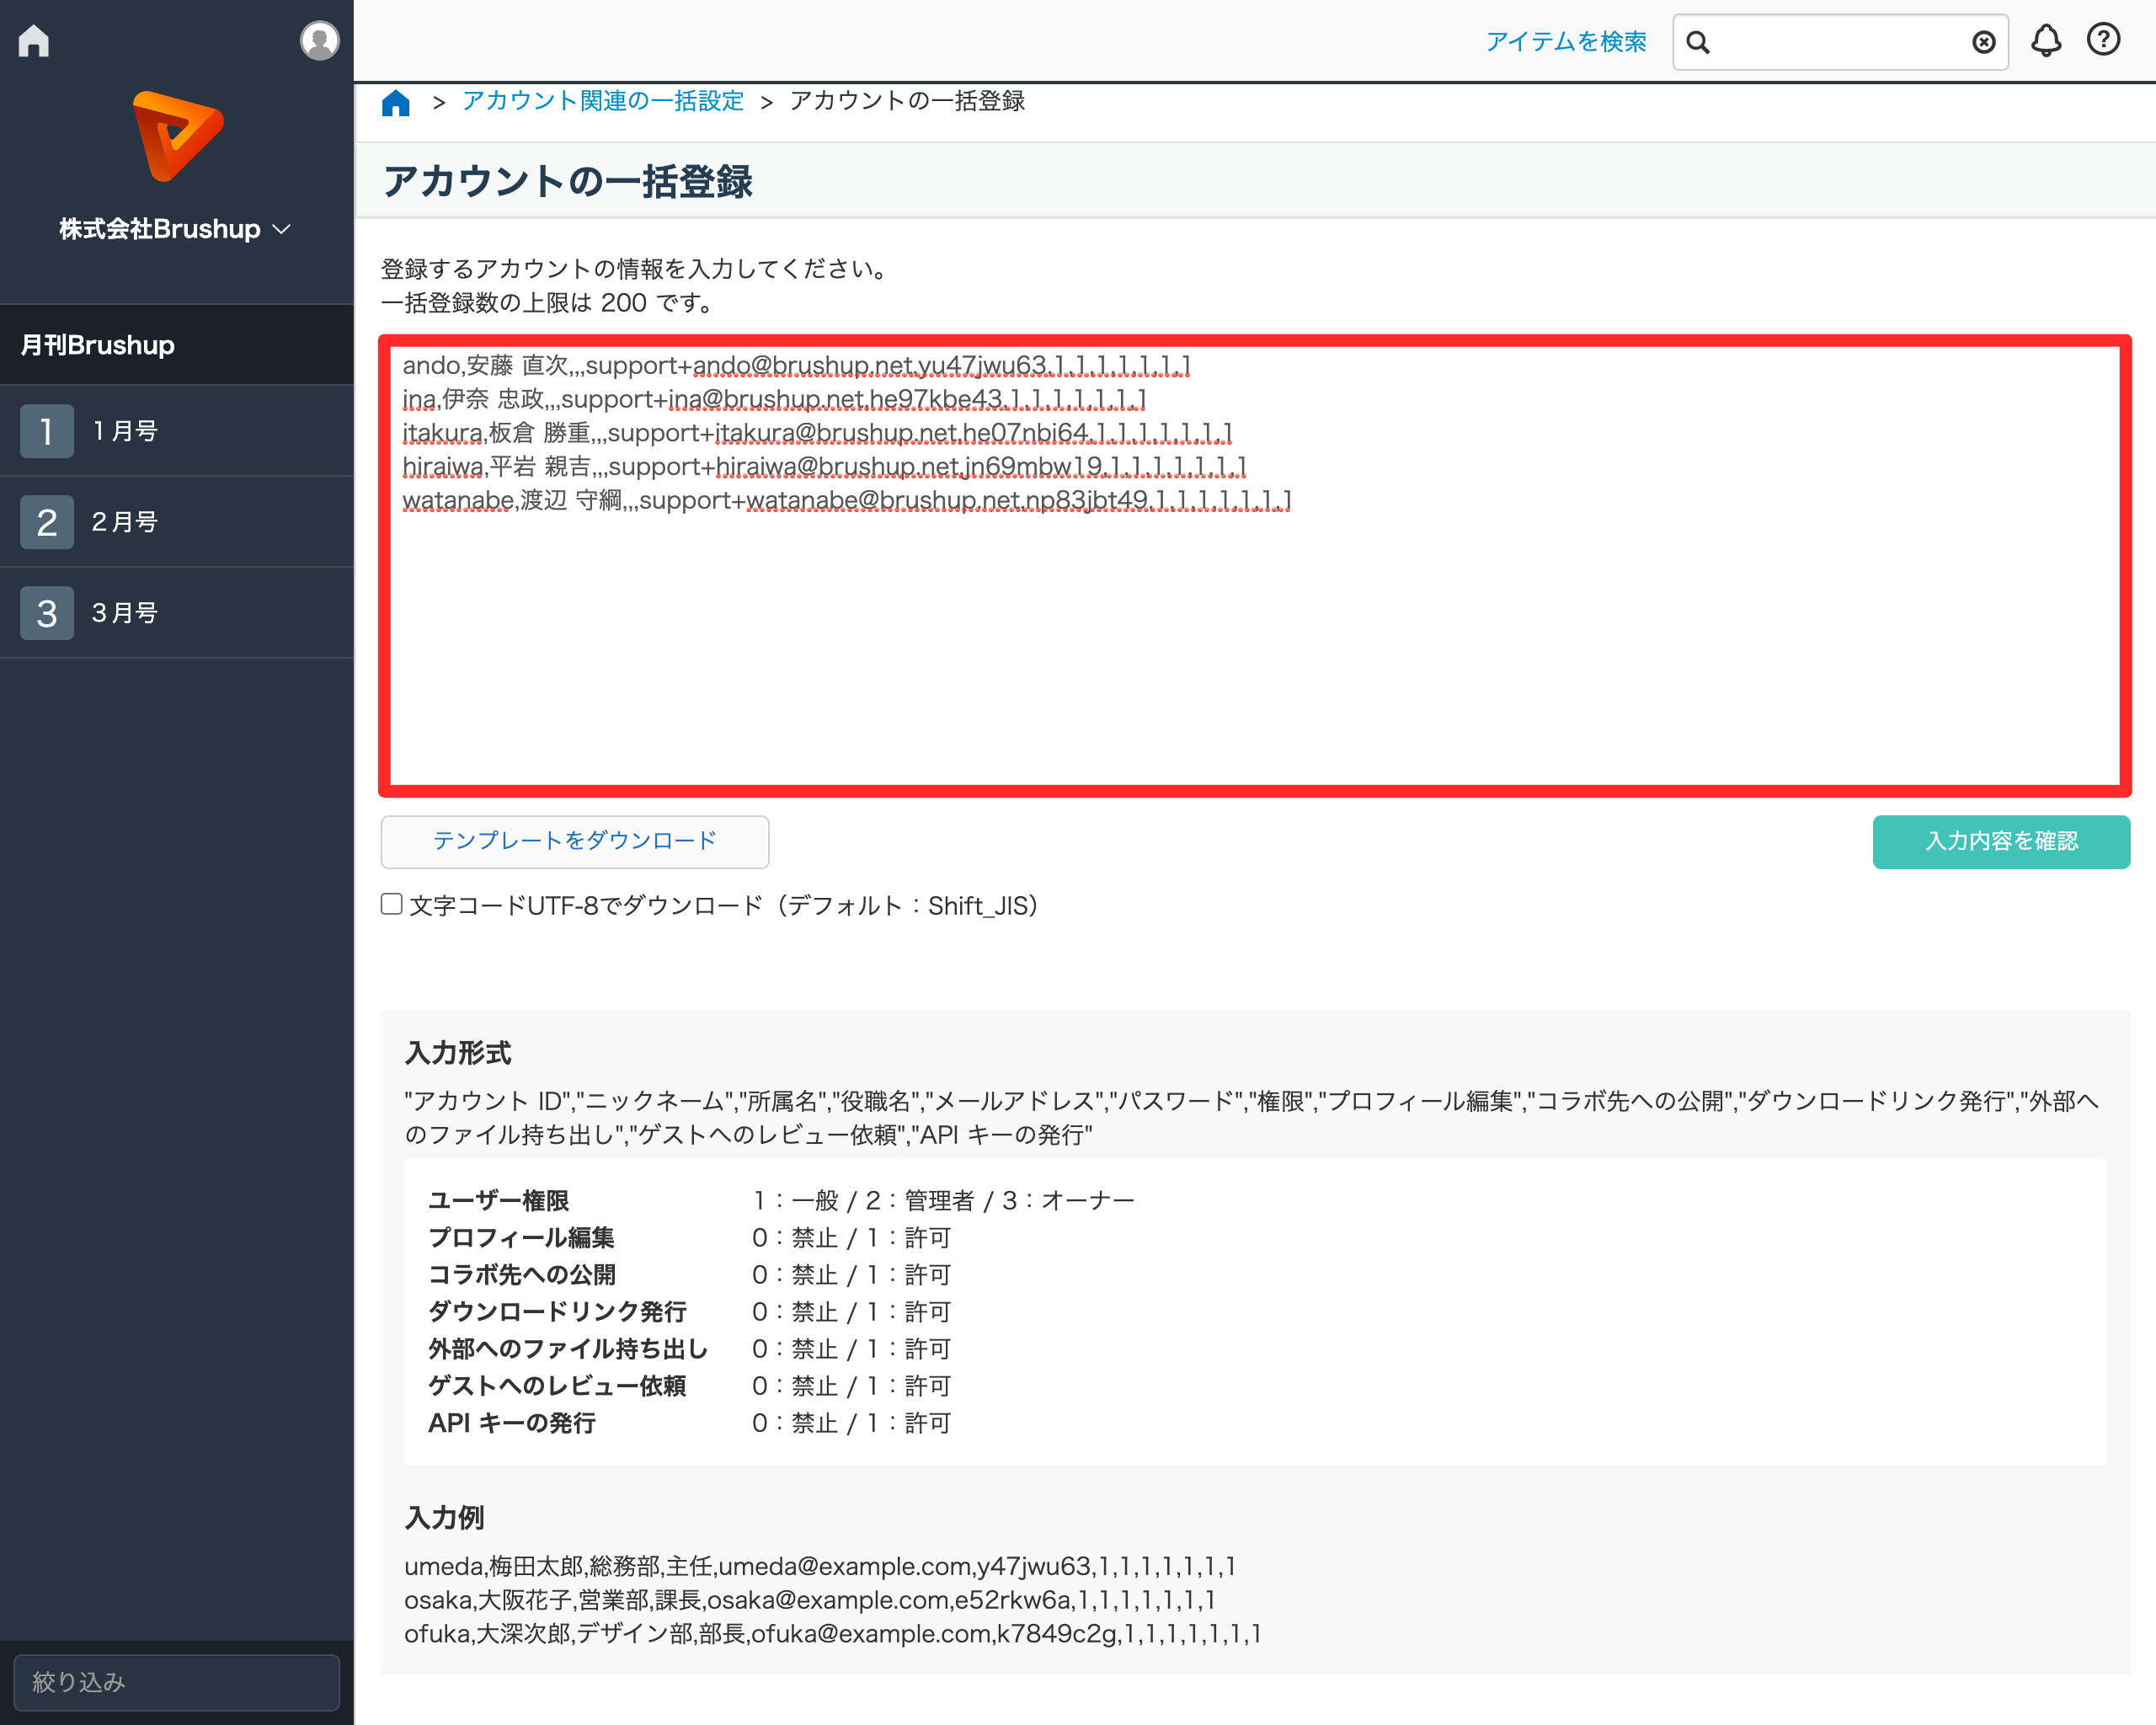Click テンプレートをダウンロード button
Viewport: 2156px width, 1725px height.
tap(575, 841)
